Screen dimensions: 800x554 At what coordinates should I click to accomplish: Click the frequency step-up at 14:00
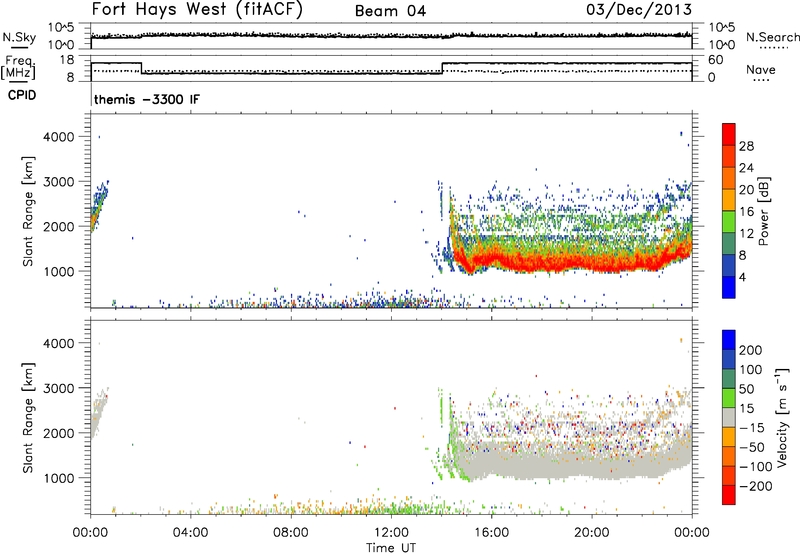coord(442,68)
